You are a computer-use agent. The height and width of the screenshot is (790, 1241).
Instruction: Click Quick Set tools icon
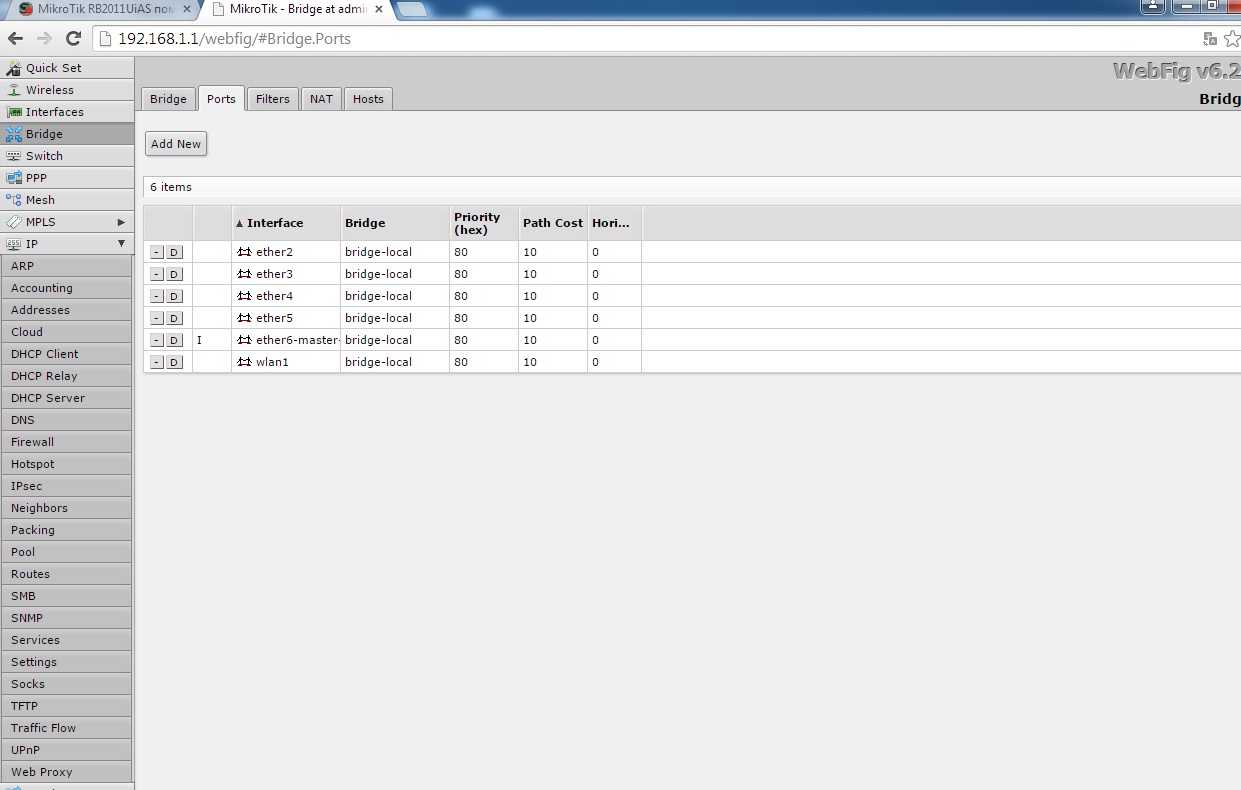click(14, 68)
